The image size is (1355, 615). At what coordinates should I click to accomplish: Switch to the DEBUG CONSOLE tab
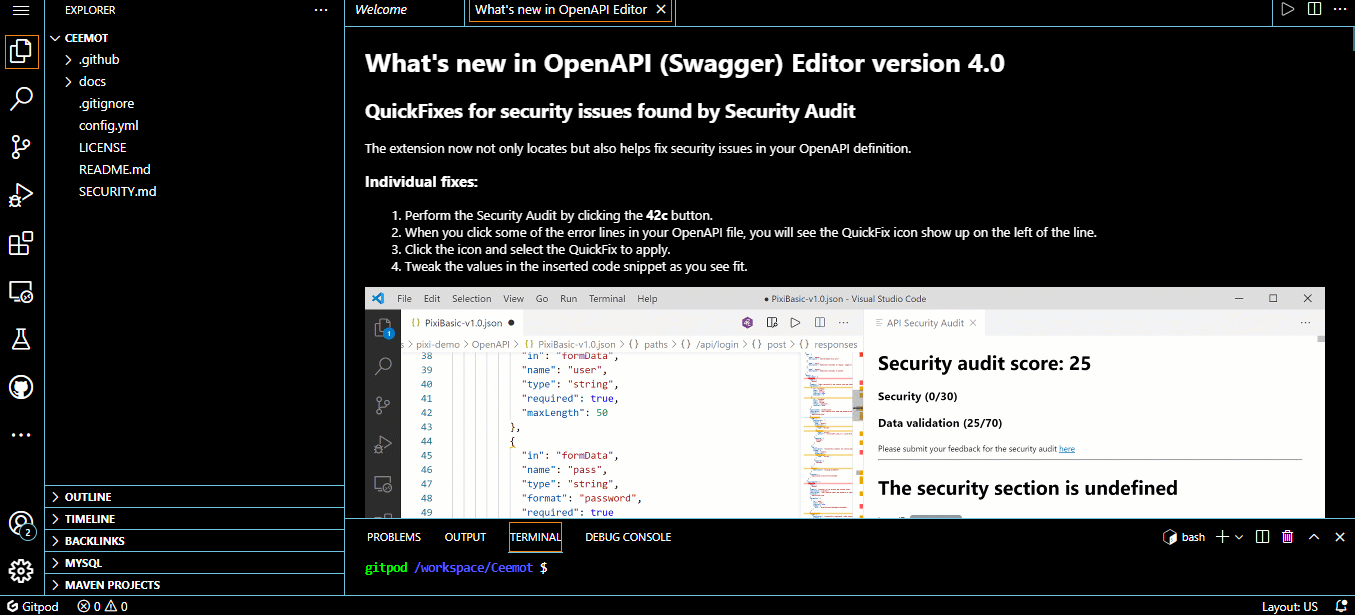[628, 537]
